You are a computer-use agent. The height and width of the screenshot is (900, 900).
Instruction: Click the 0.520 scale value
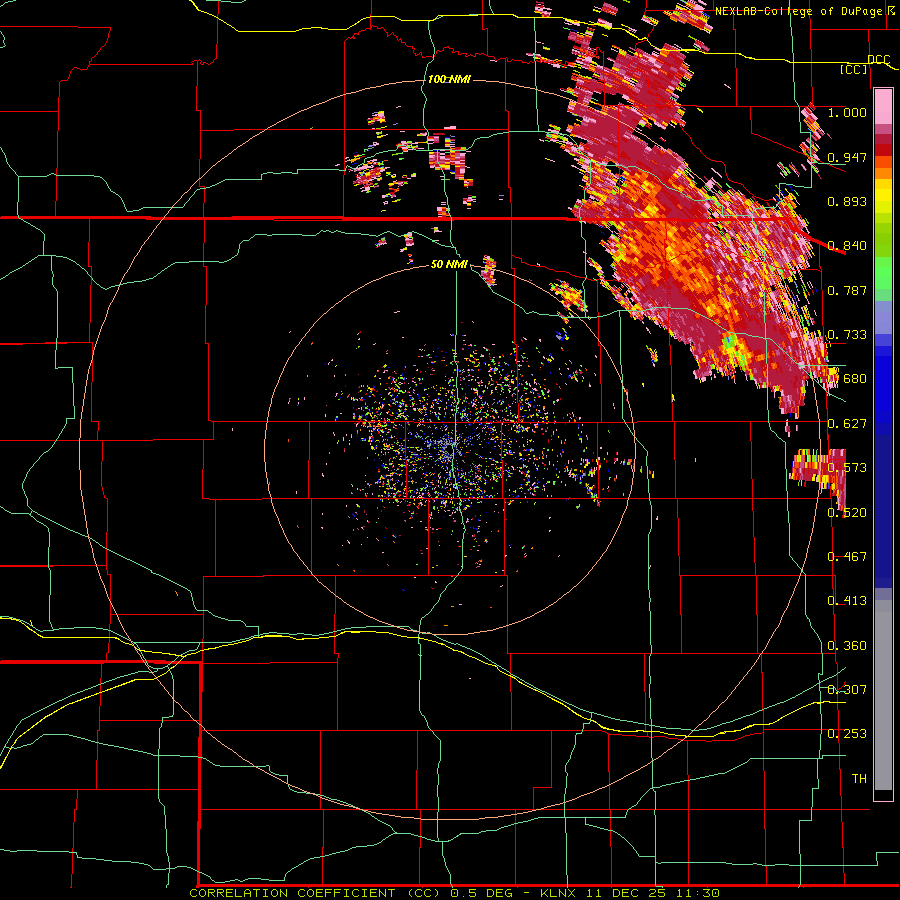tap(847, 513)
